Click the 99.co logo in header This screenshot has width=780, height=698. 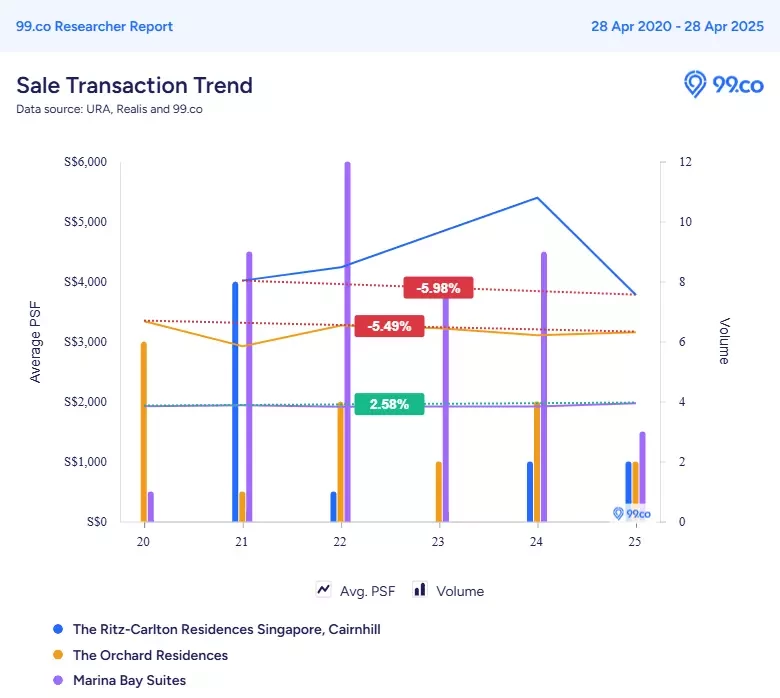pyautogui.click(x=723, y=84)
